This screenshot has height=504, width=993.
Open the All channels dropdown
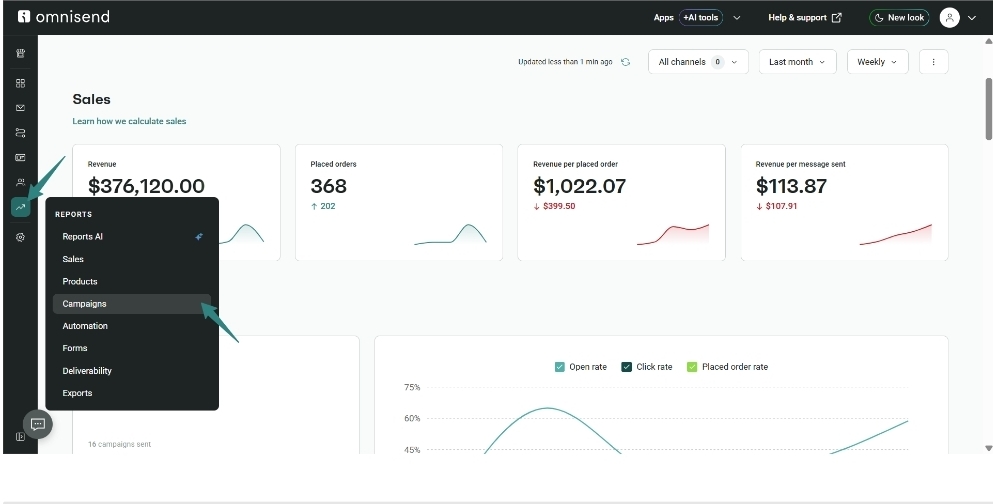(x=699, y=62)
